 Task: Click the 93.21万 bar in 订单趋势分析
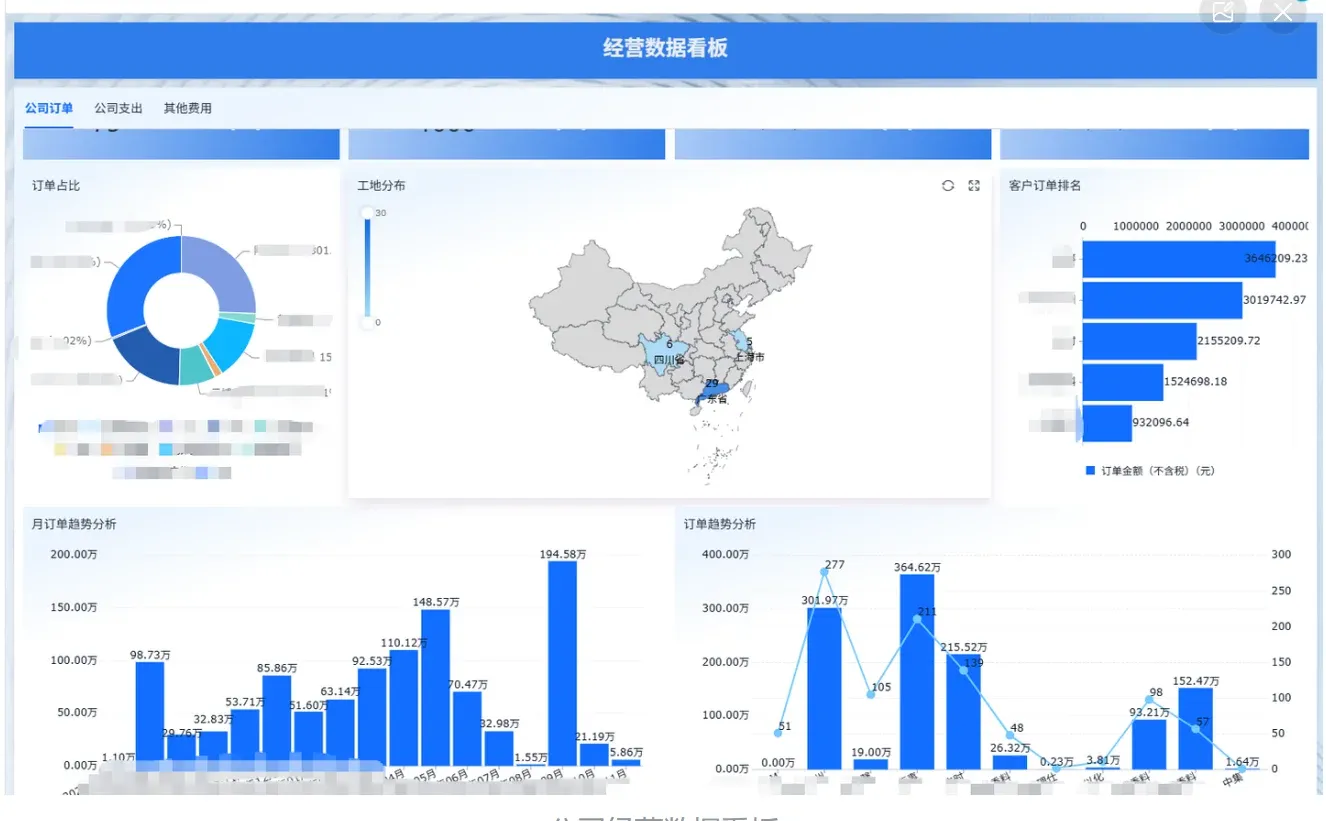[1149, 744]
